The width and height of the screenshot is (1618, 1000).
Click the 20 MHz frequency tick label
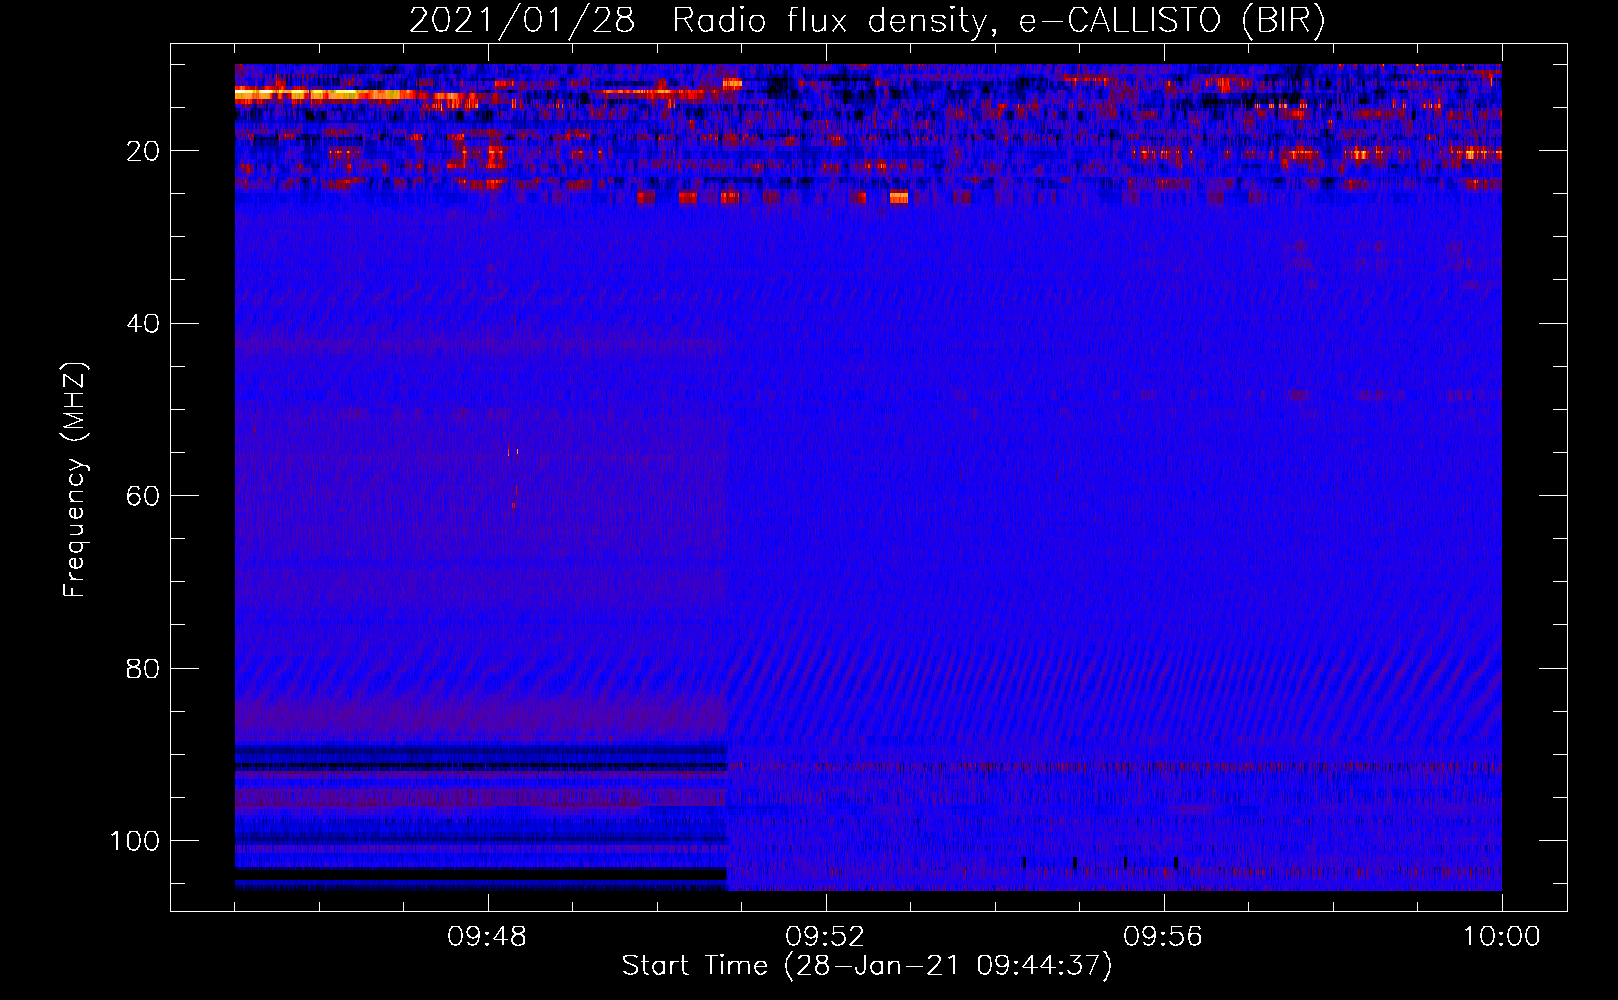coord(144,151)
